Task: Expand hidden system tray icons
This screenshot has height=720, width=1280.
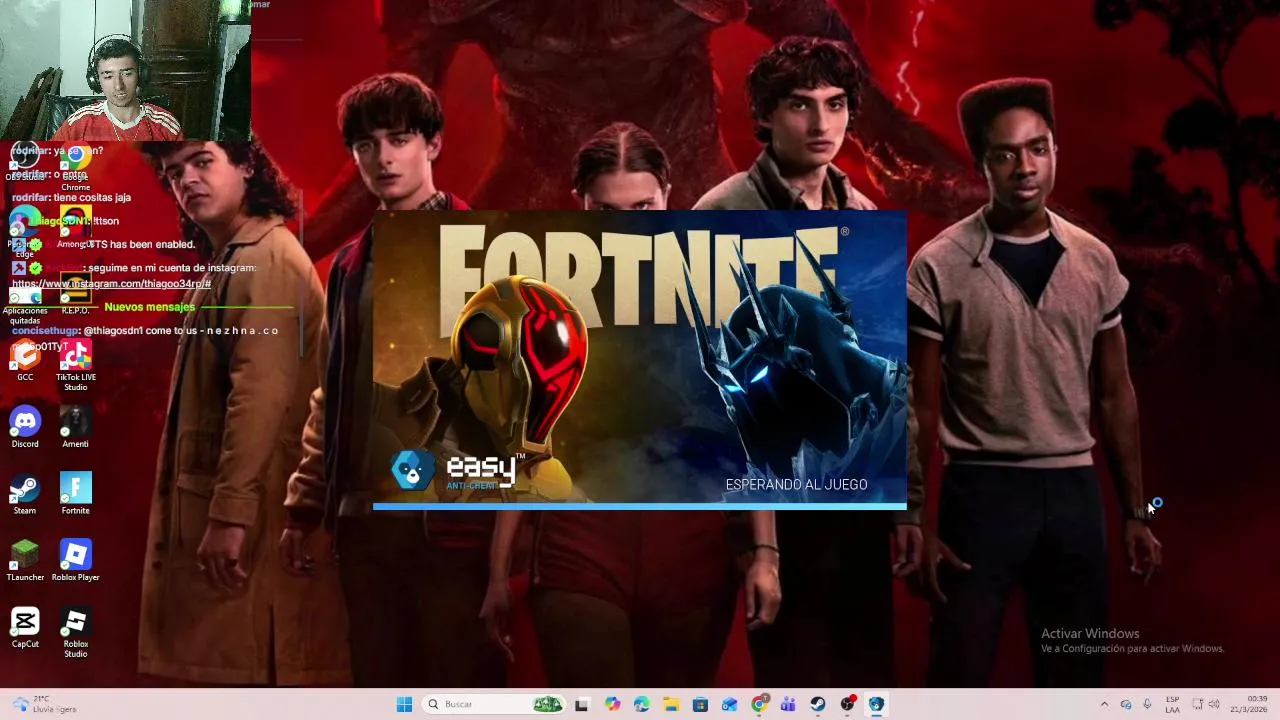Action: click(1104, 704)
